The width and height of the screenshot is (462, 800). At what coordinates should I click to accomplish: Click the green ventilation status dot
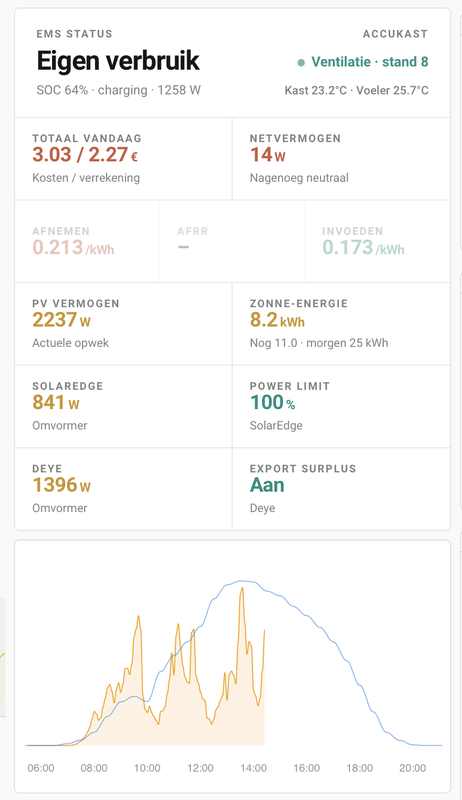[x=301, y=62]
